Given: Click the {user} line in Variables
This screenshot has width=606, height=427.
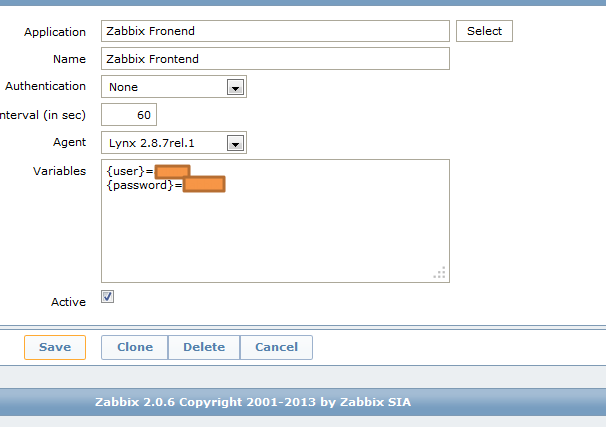Looking at the screenshot, I should pos(129,171).
